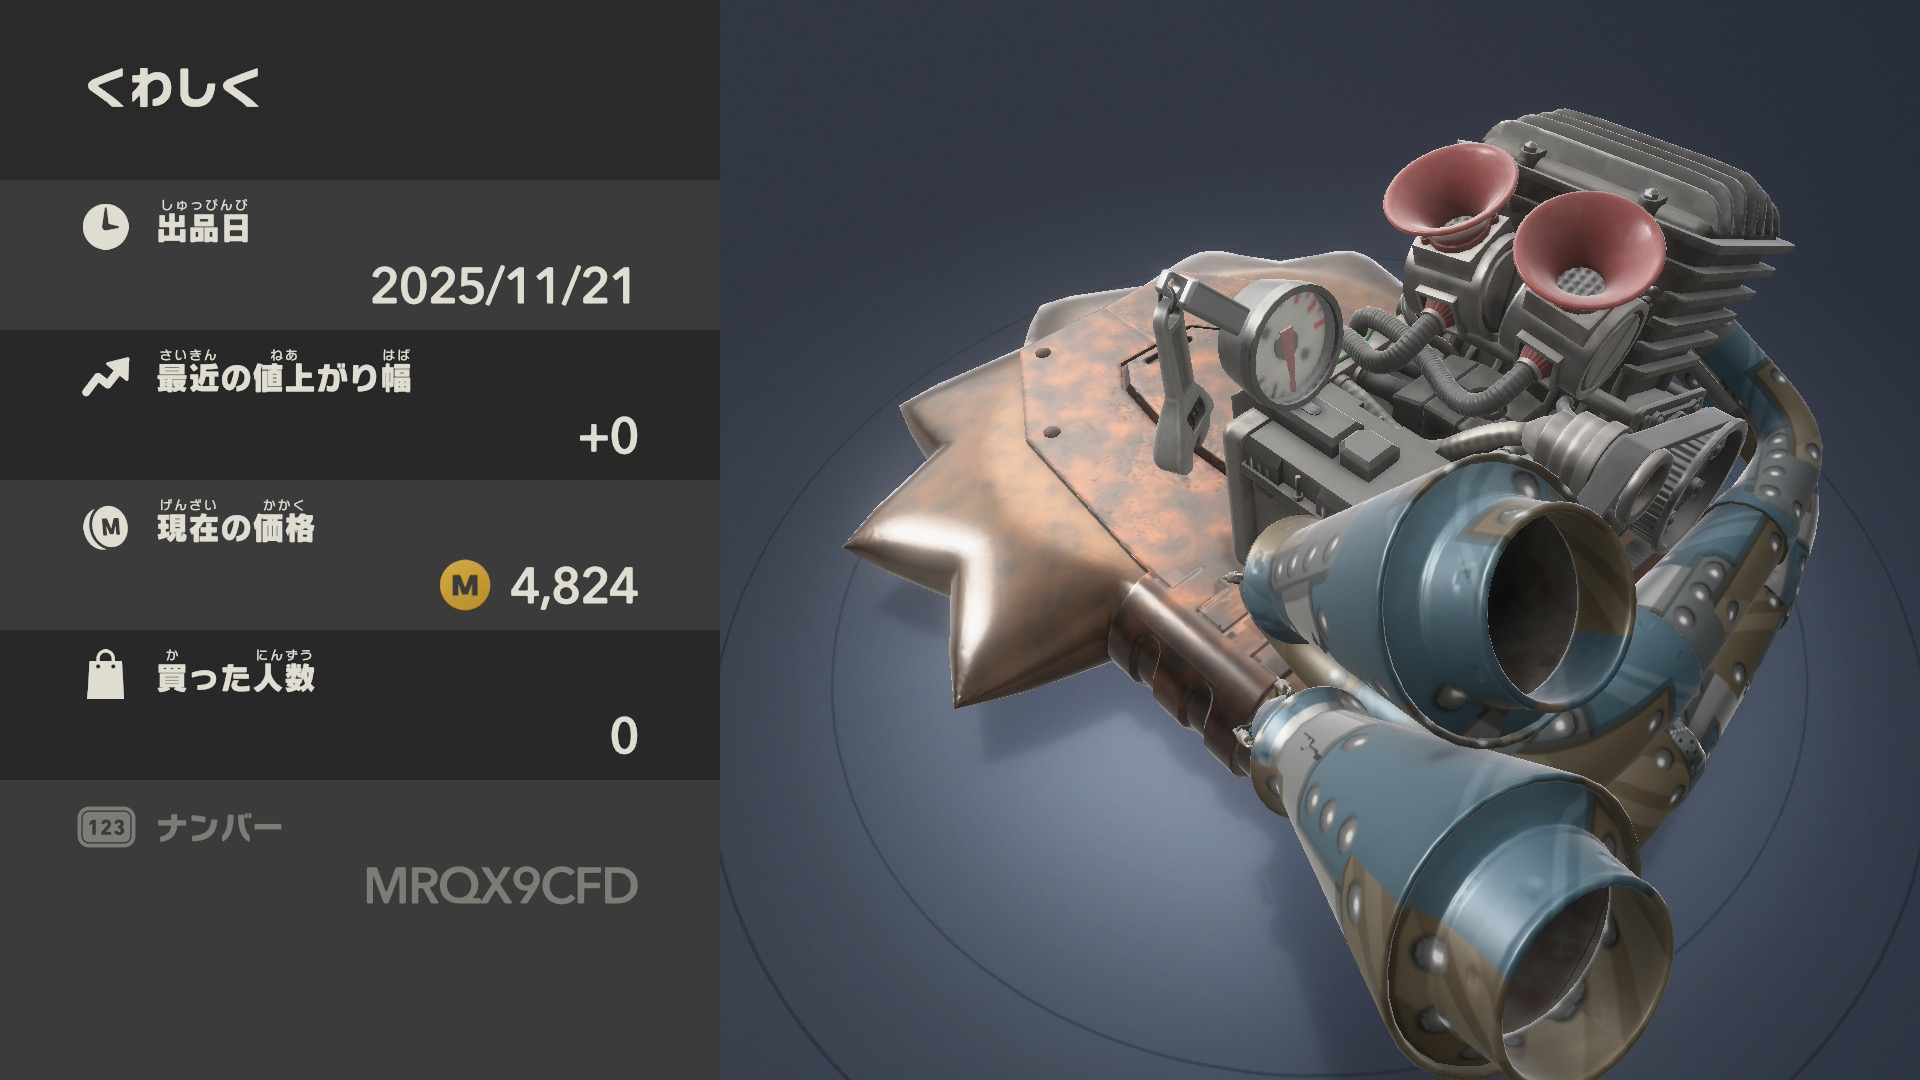Click the M coin icon beside 現在の価格
This screenshot has width=1920, height=1080.
tap(105, 527)
